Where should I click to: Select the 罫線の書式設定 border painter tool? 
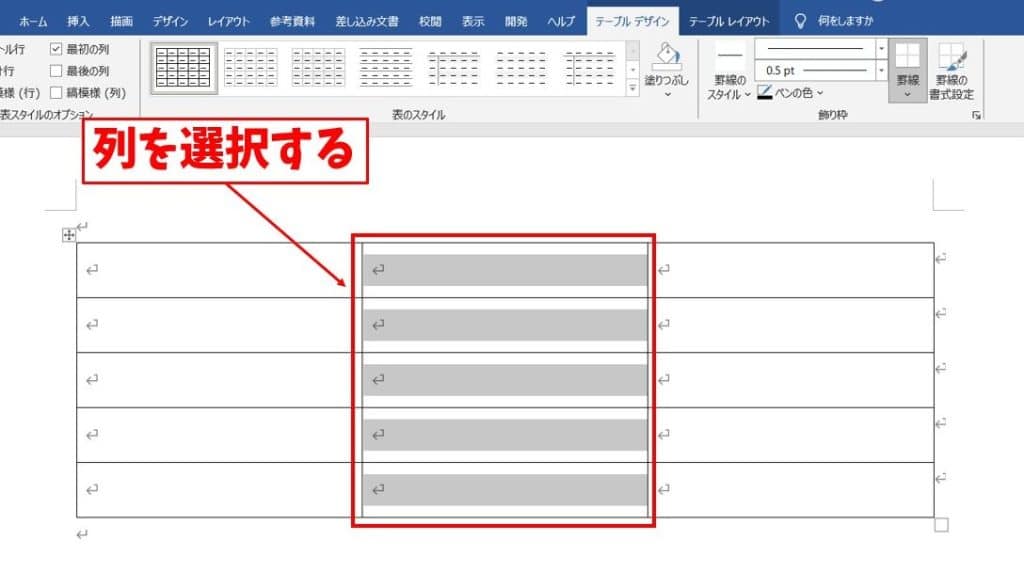click(953, 70)
